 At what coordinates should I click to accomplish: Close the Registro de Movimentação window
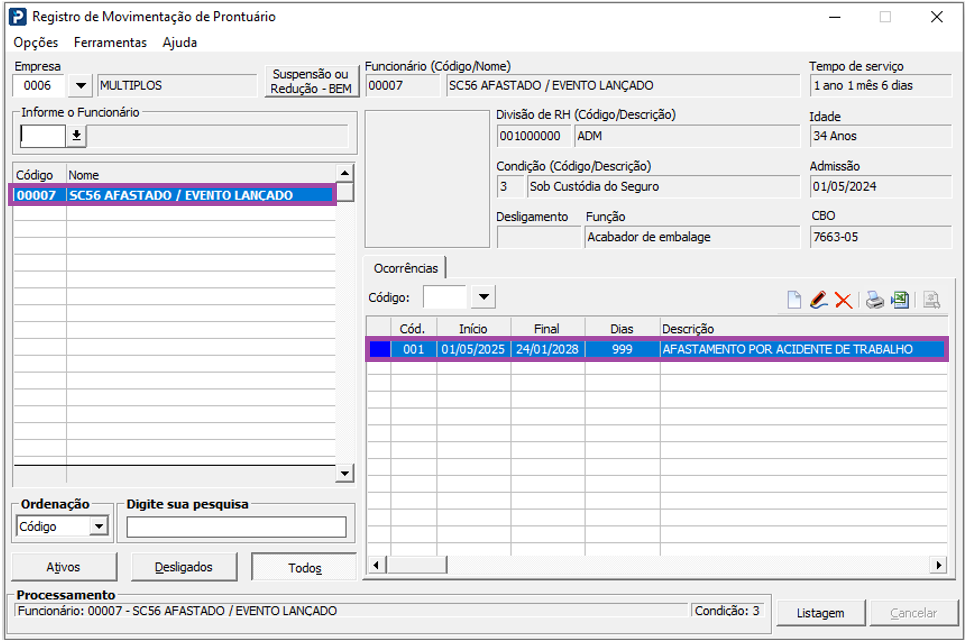click(x=936, y=17)
